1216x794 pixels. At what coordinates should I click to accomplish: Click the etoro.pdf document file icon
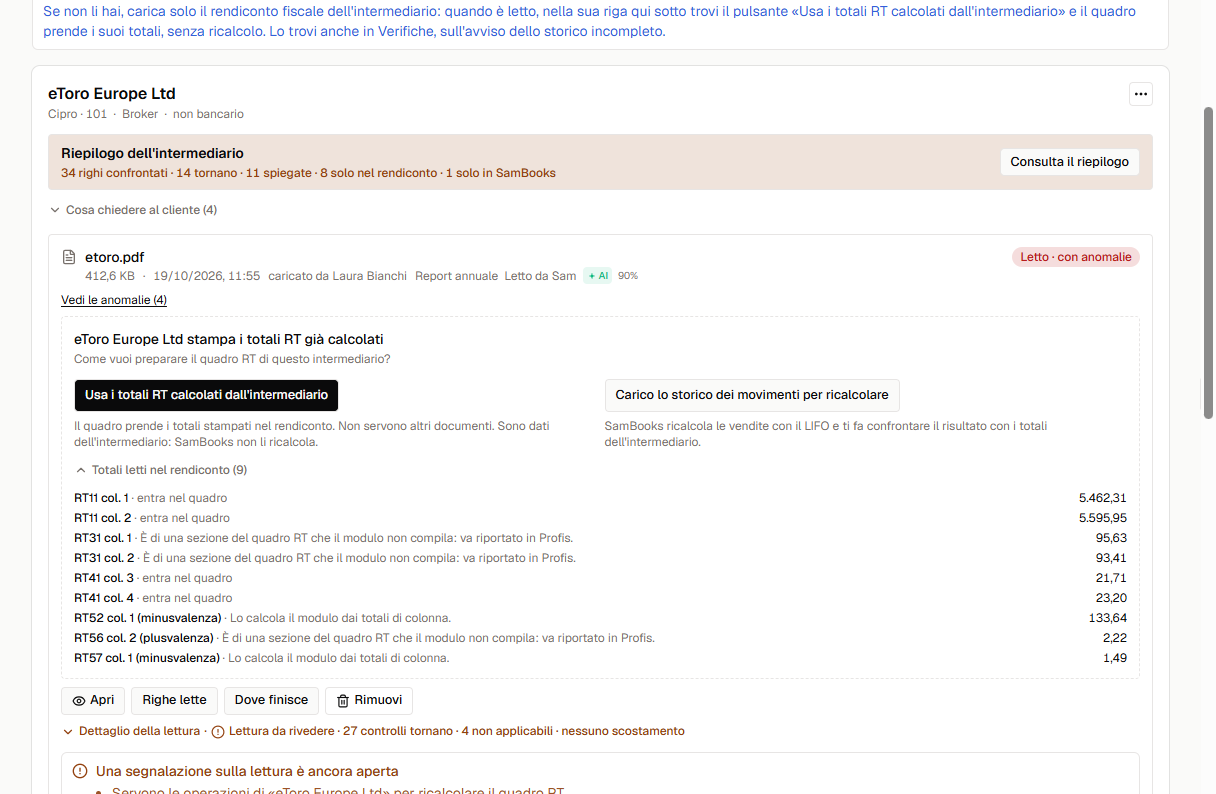pos(69,257)
